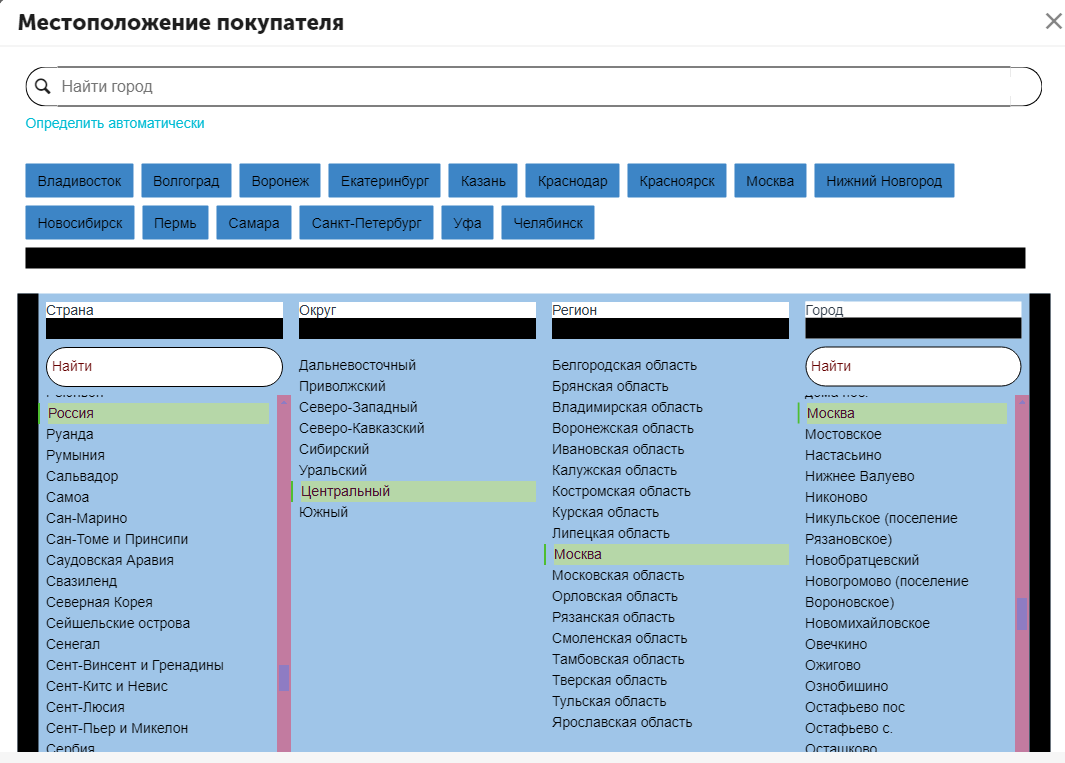Focus the city column 'Найти' field
This screenshot has width=1065, height=763.
click(912, 367)
